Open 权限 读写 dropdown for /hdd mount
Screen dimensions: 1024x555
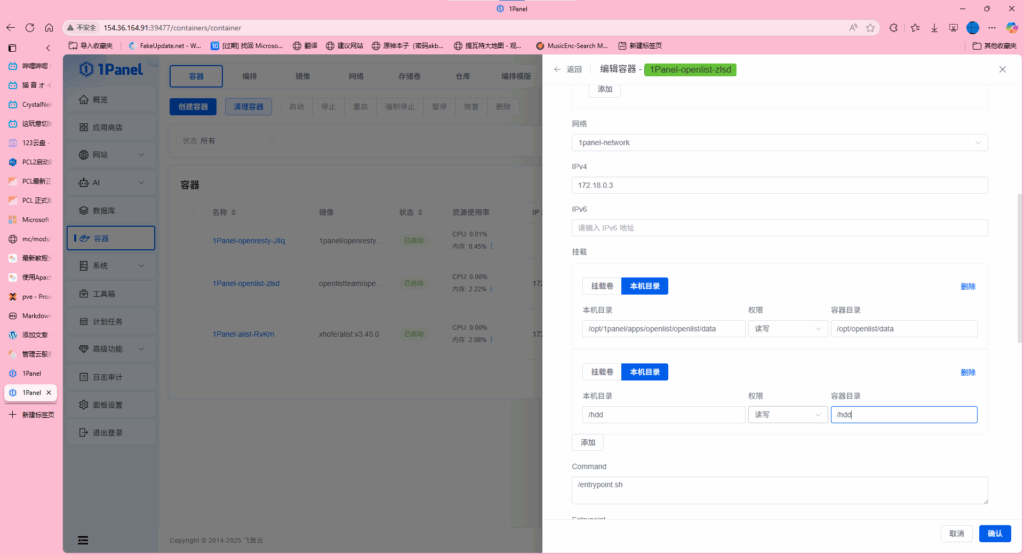coord(788,415)
